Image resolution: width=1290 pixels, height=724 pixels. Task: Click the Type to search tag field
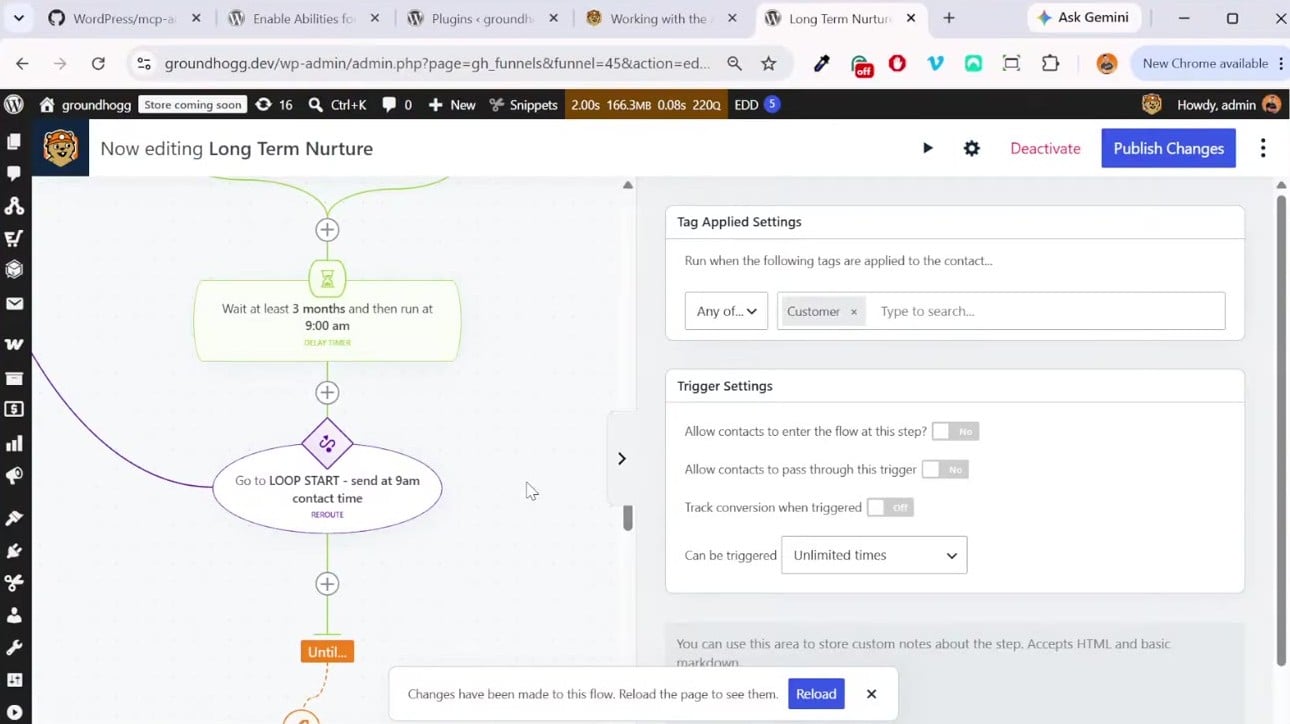point(1045,311)
